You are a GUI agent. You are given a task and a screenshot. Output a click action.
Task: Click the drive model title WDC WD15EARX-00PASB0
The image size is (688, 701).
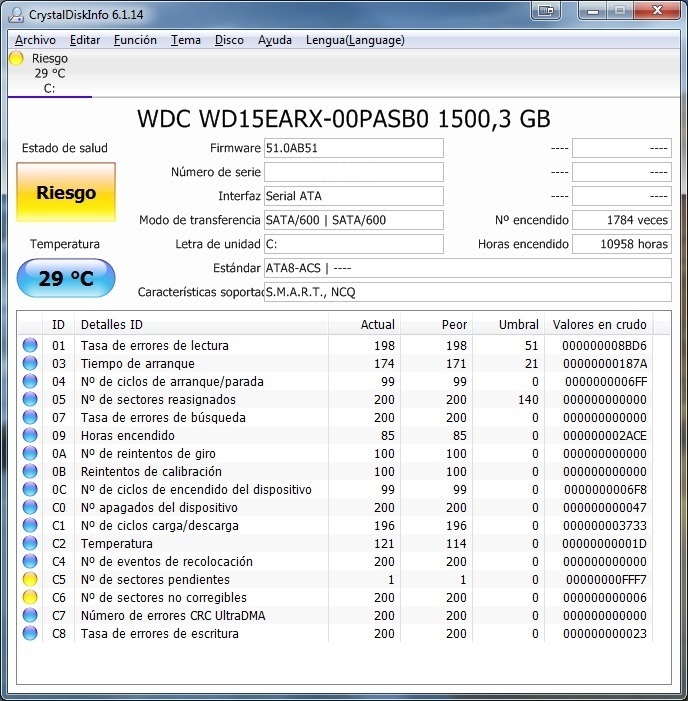click(x=283, y=119)
